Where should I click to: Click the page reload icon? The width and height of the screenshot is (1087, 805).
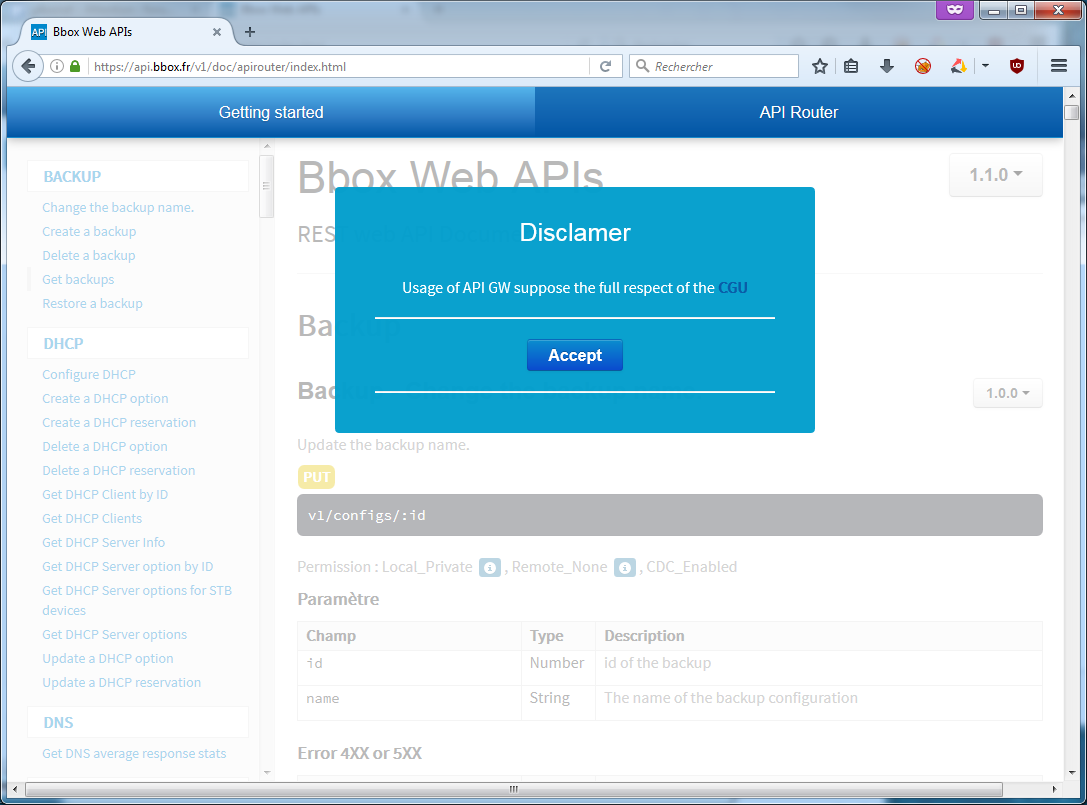605,66
